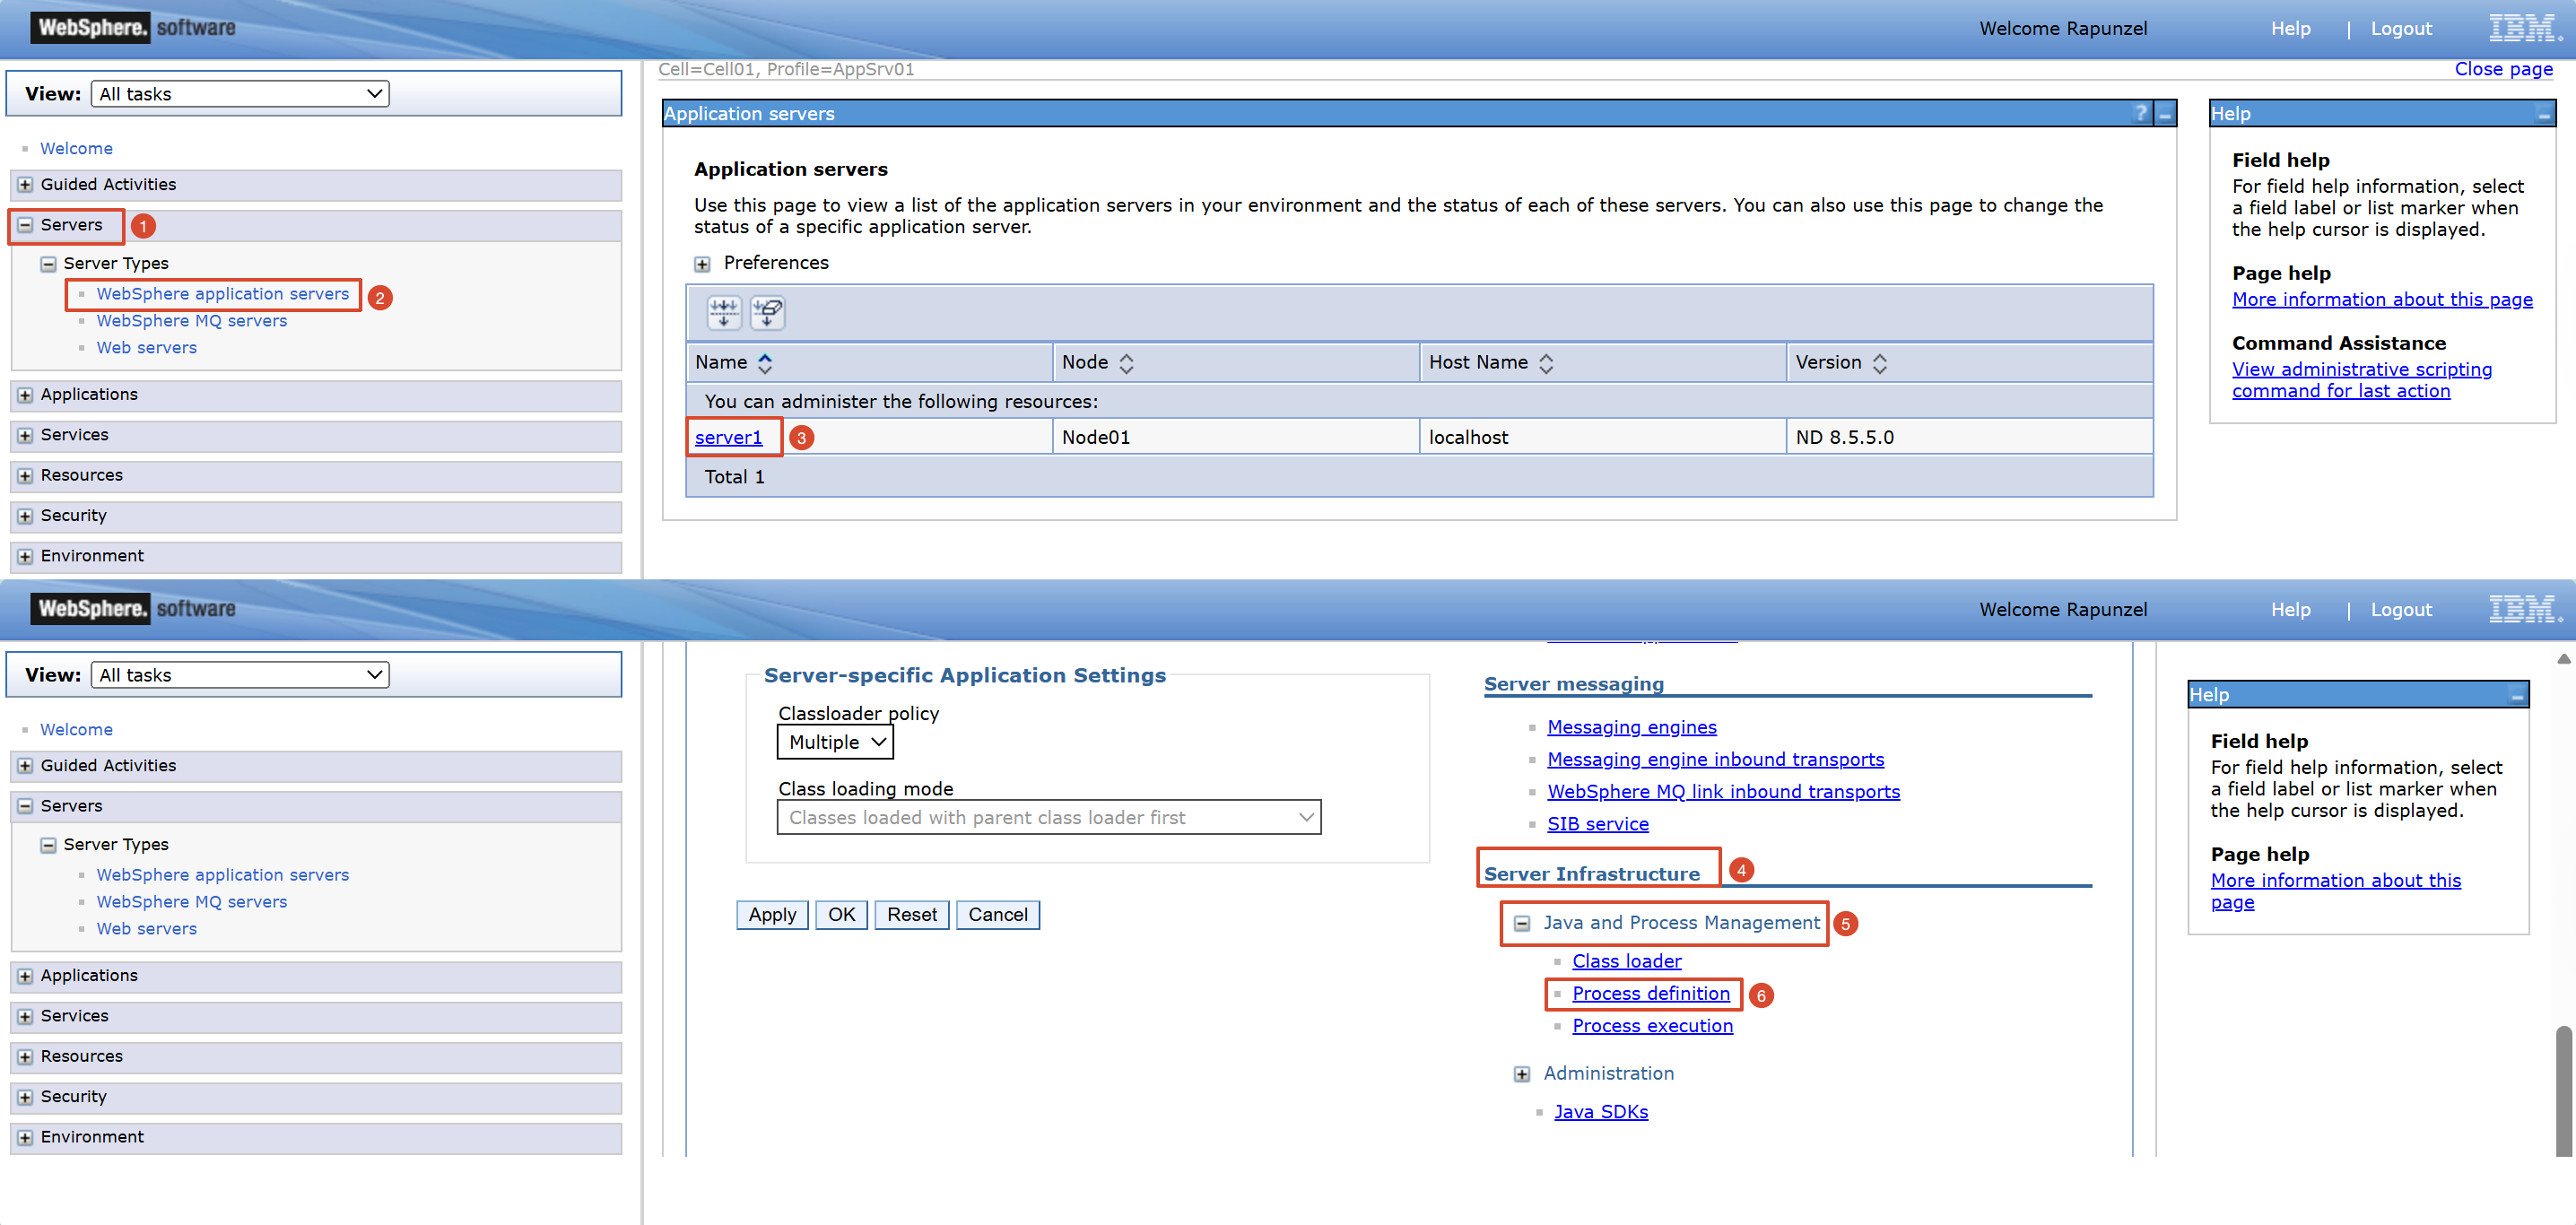Open the Process definition link

[x=1651, y=994]
